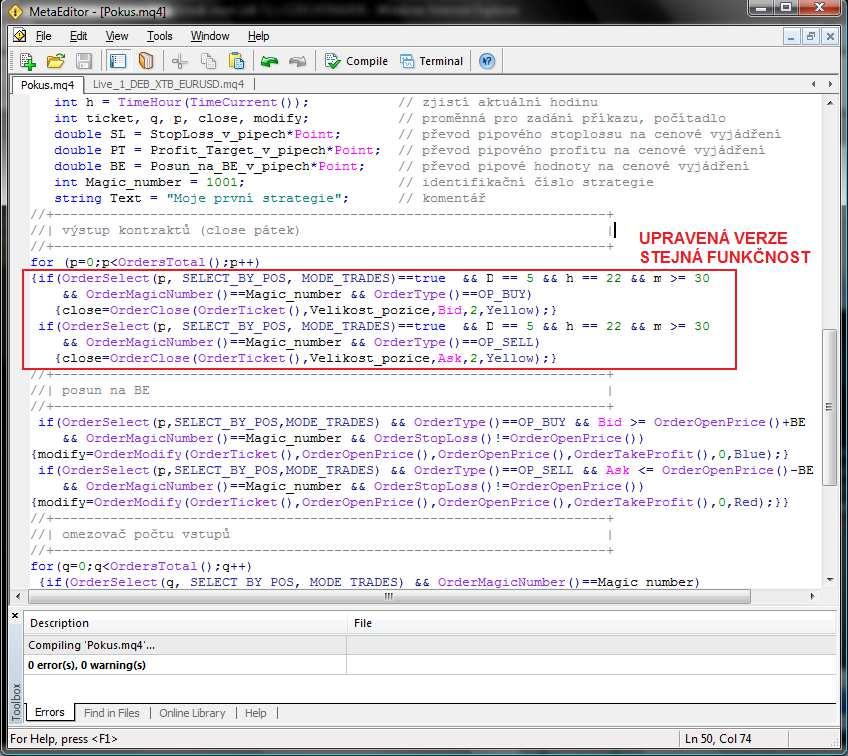Click the "výstup kontraktů (close pátek)" comment

coord(181,230)
